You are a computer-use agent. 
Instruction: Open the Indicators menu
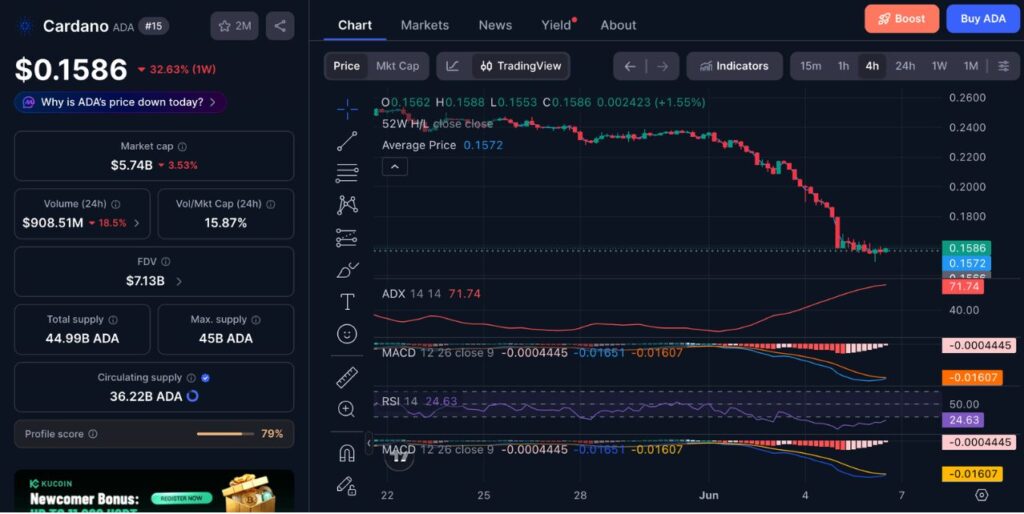coord(734,66)
